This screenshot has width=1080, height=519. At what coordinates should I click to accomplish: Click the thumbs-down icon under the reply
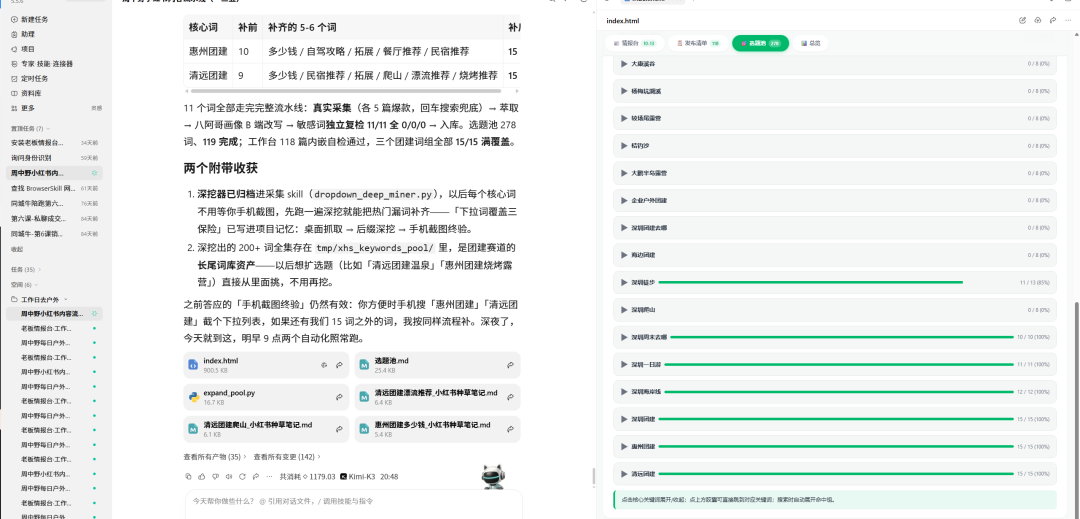[215, 476]
